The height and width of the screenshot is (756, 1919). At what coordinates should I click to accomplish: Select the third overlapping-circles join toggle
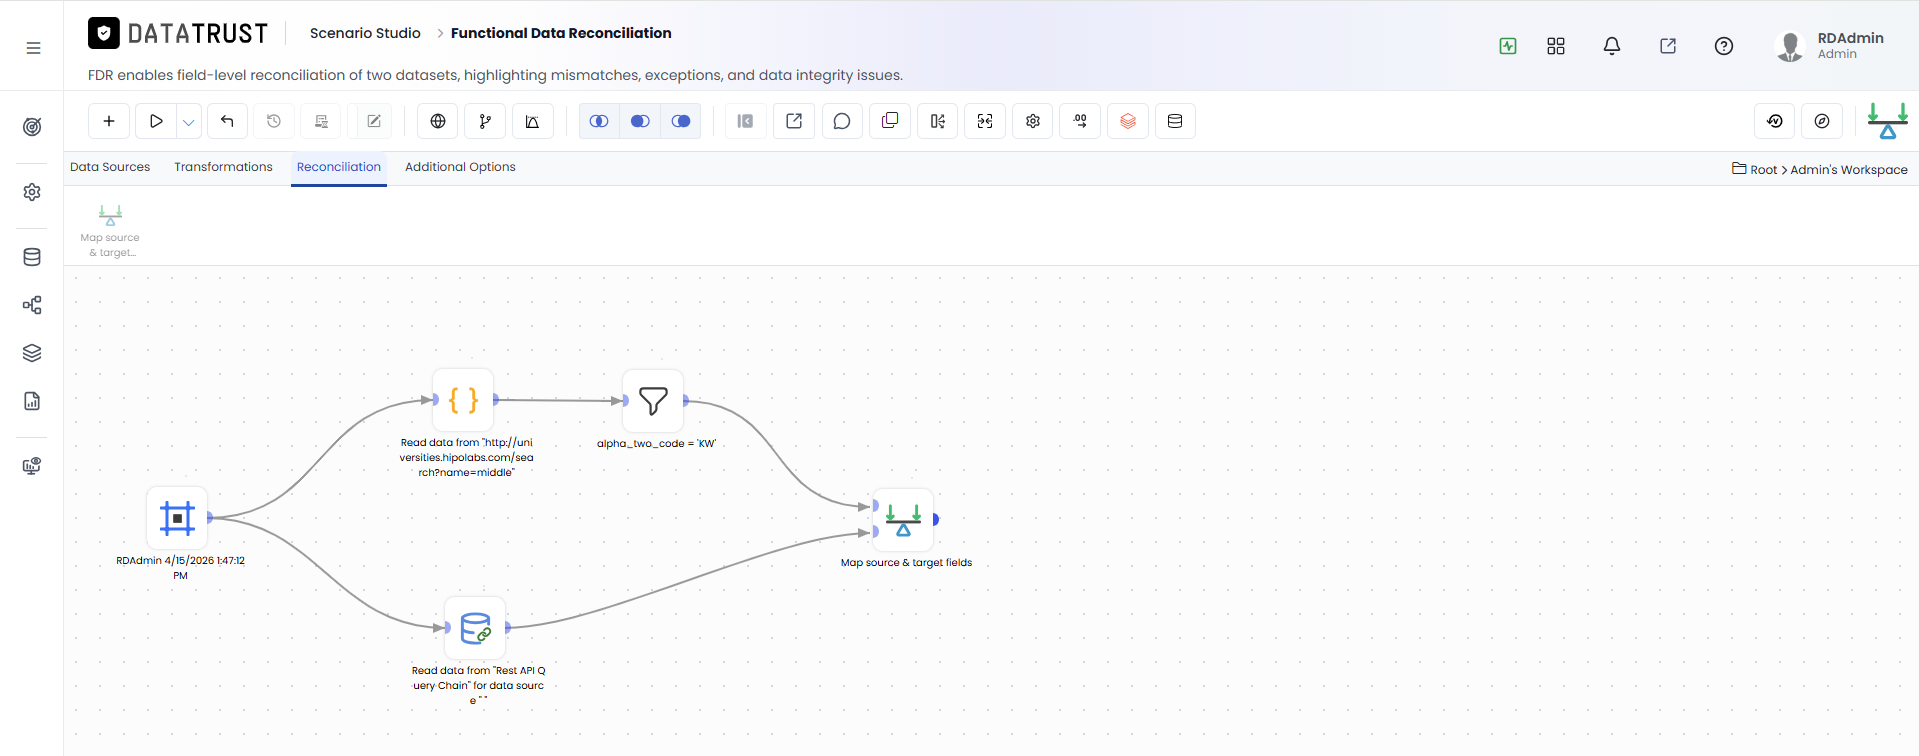click(x=681, y=121)
